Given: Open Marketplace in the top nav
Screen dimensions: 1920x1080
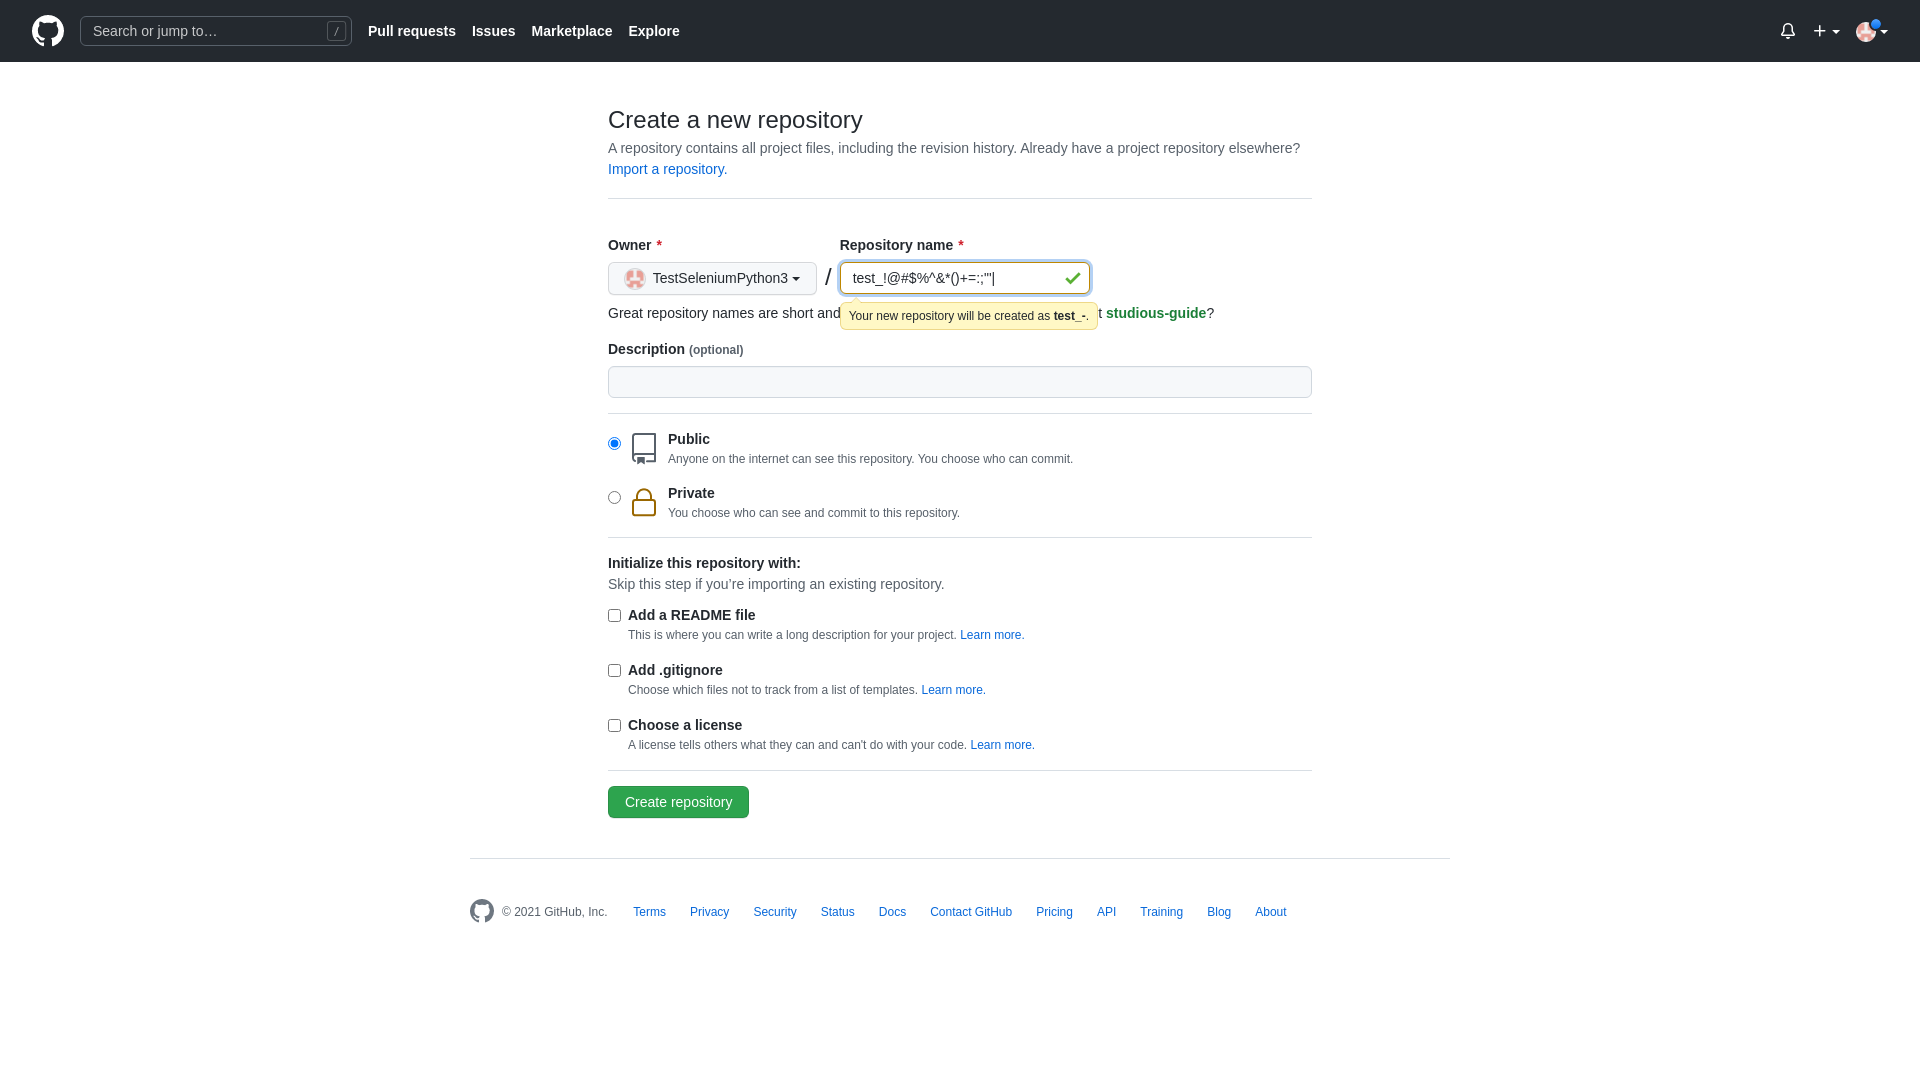Looking at the screenshot, I should click(x=572, y=31).
